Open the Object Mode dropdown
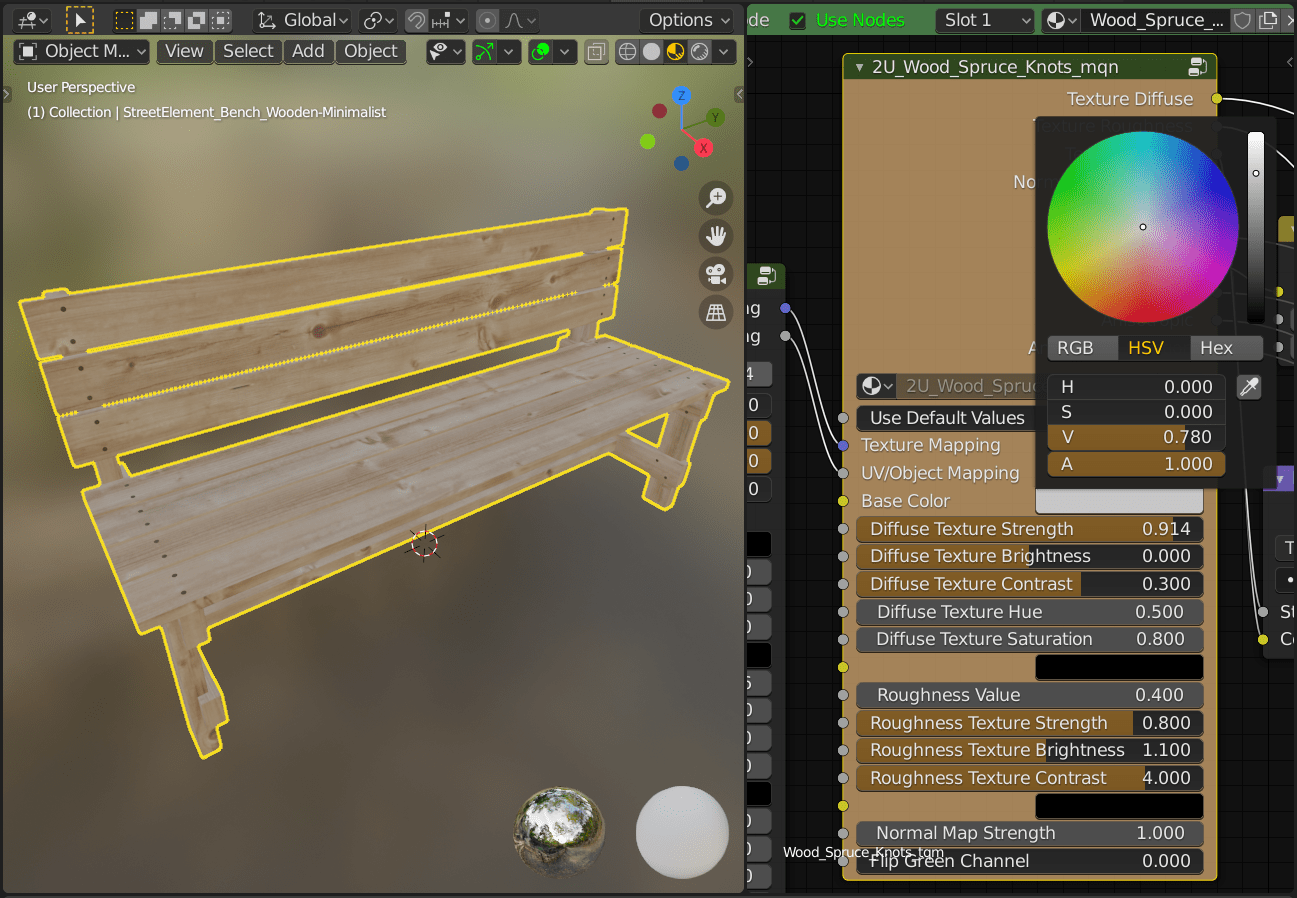Image resolution: width=1297 pixels, height=898 pixels. 83,51
